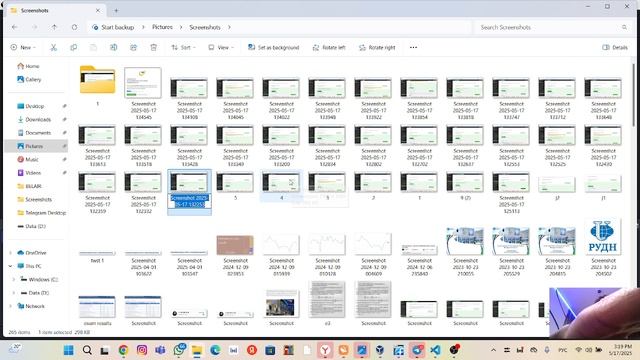Switch to the Screenshots window tab
Viewport: 640px width, 360px height.
(x=55, y=10)
